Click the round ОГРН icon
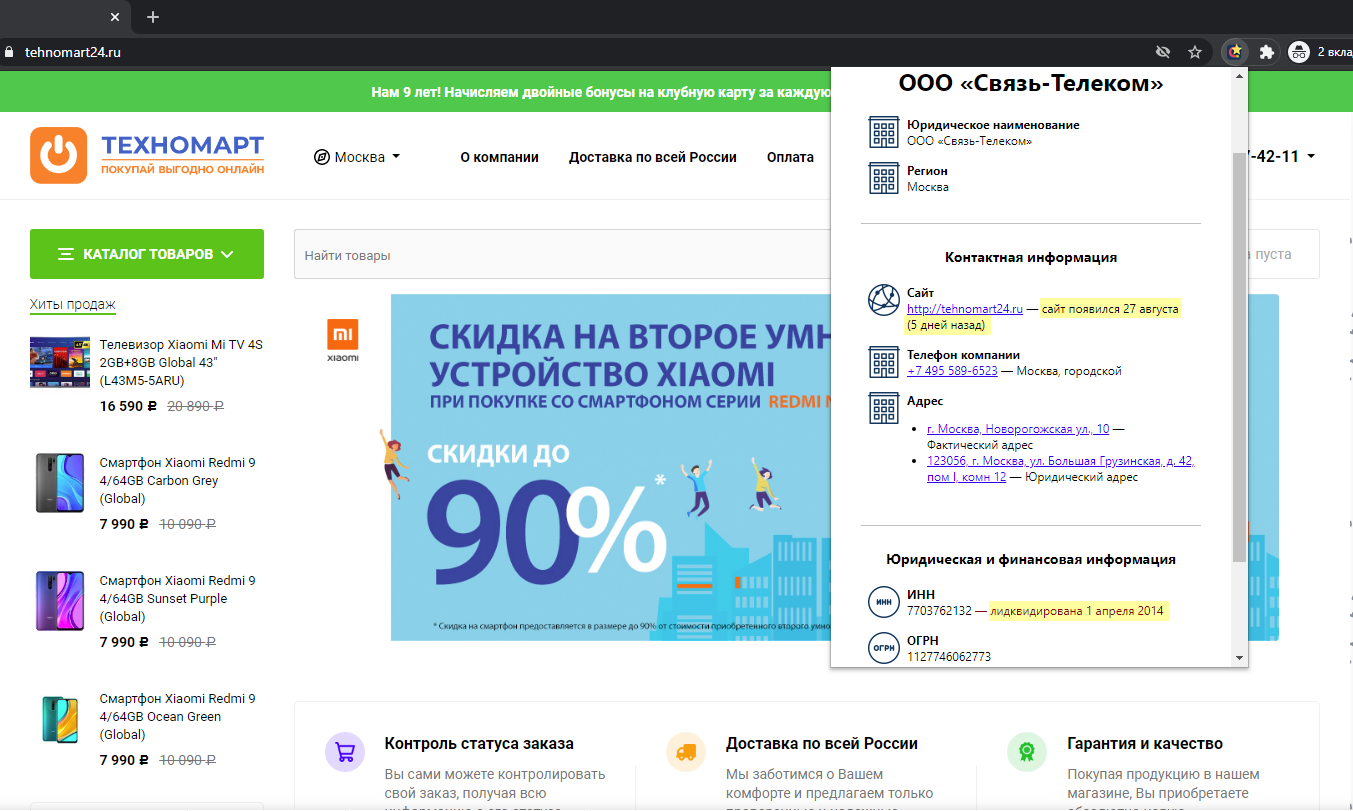This screenshot has height=811, width=1353. pyautogui.click(x=884, y=647)
